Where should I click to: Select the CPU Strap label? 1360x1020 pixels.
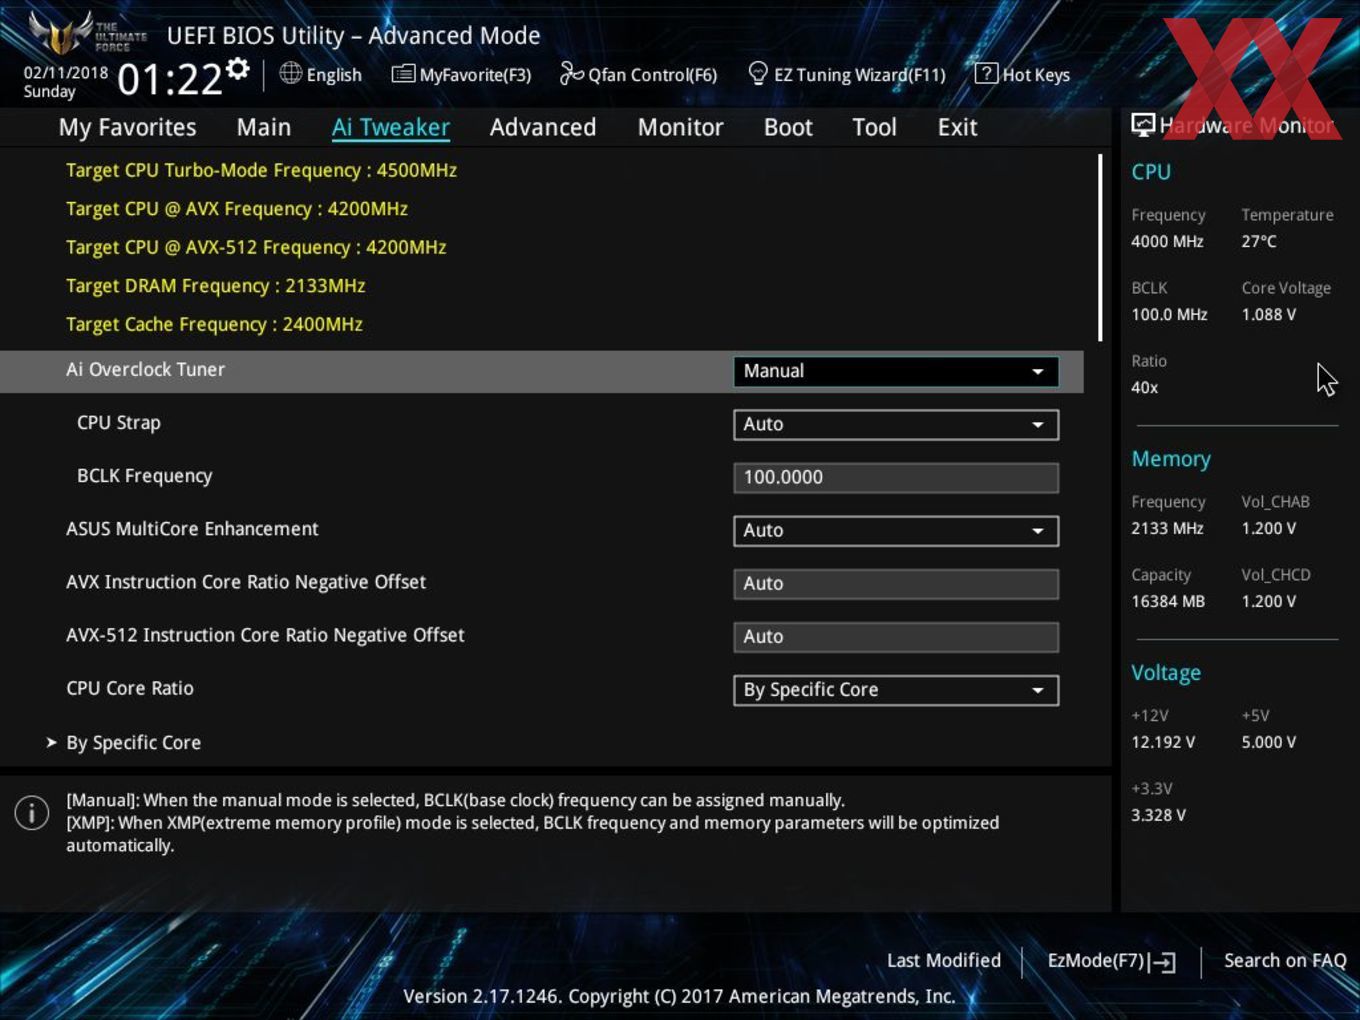coord(119,422)
